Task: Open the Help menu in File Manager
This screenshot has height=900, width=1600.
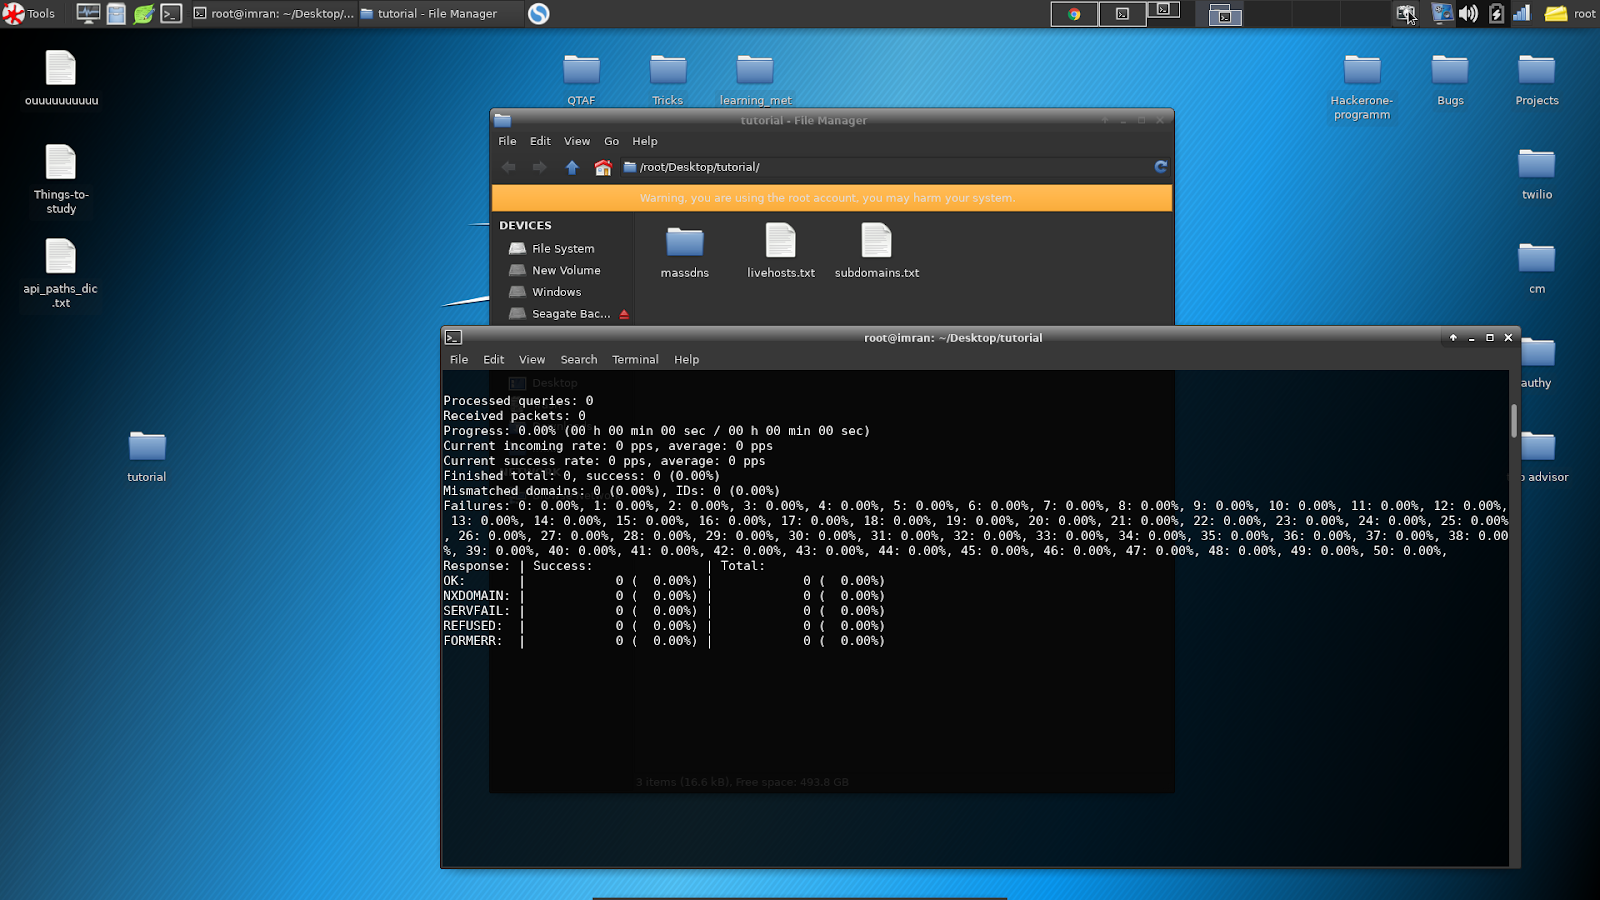Action: pos(645,141)
